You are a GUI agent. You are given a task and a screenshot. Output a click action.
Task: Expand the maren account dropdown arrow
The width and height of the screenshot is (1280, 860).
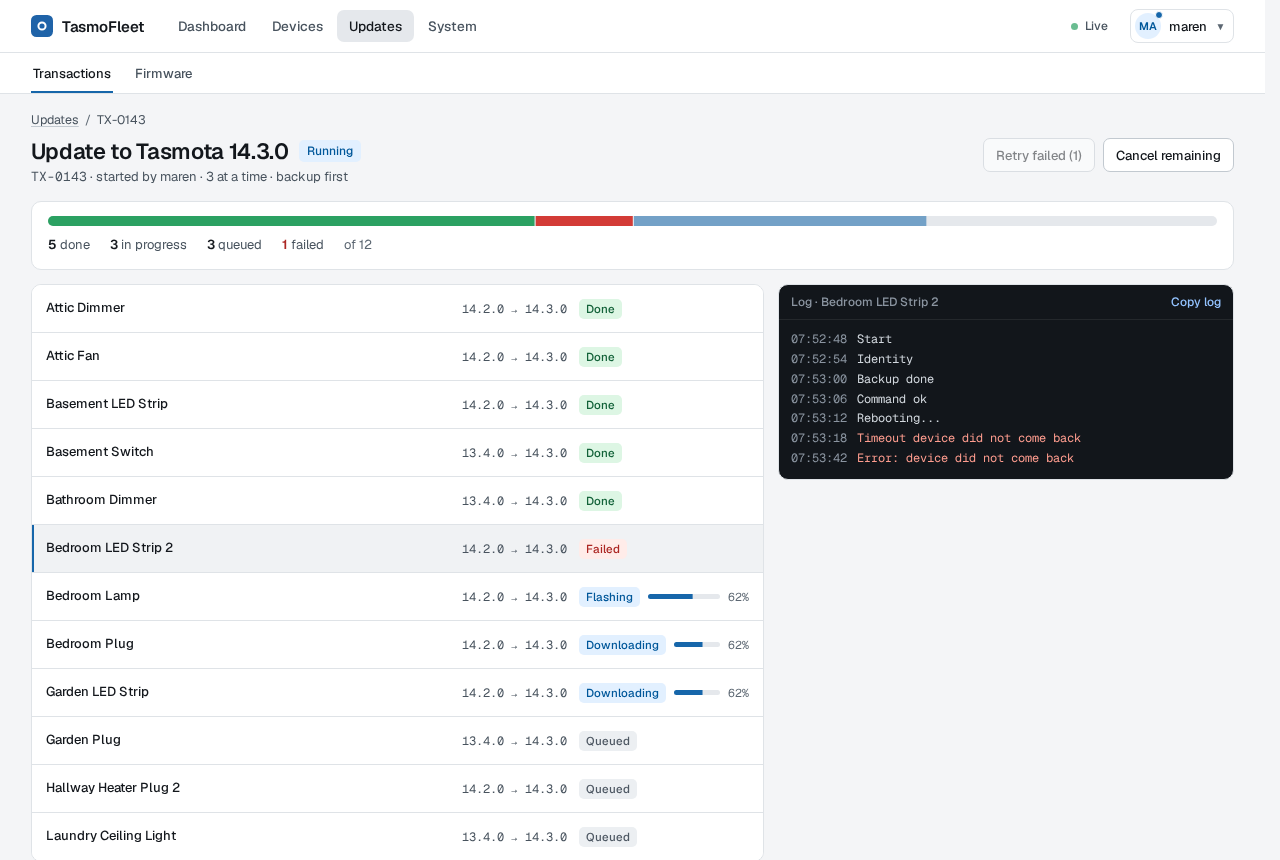point(1220,27)
